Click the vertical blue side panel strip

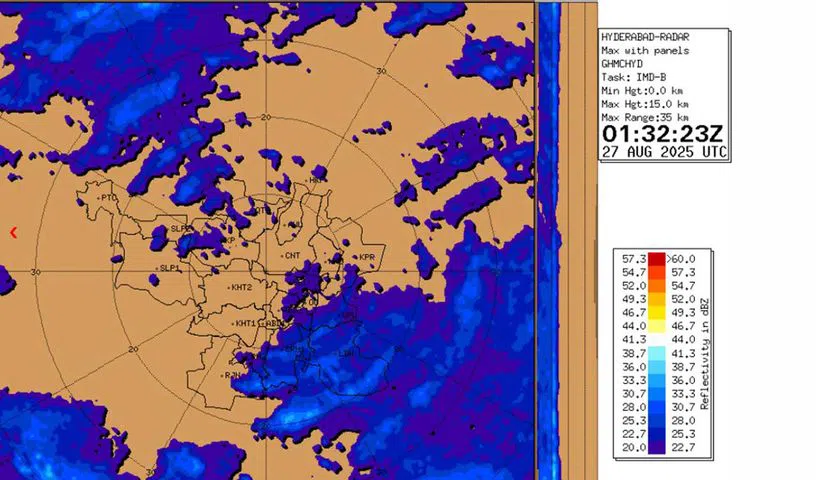pyautogui.click(x=548, y=240)
